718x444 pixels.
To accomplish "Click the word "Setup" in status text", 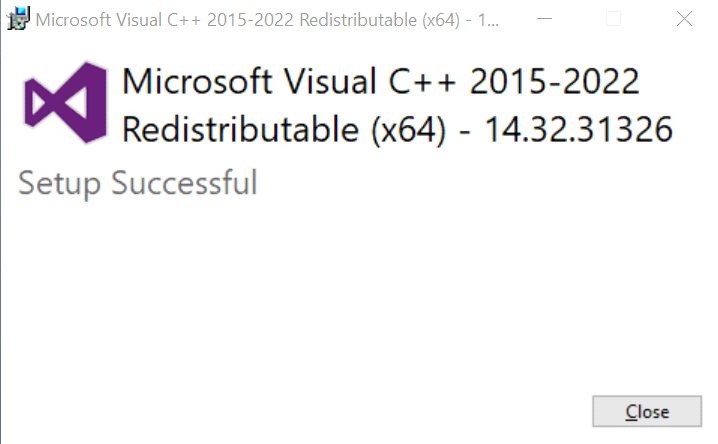I will 61,183.
